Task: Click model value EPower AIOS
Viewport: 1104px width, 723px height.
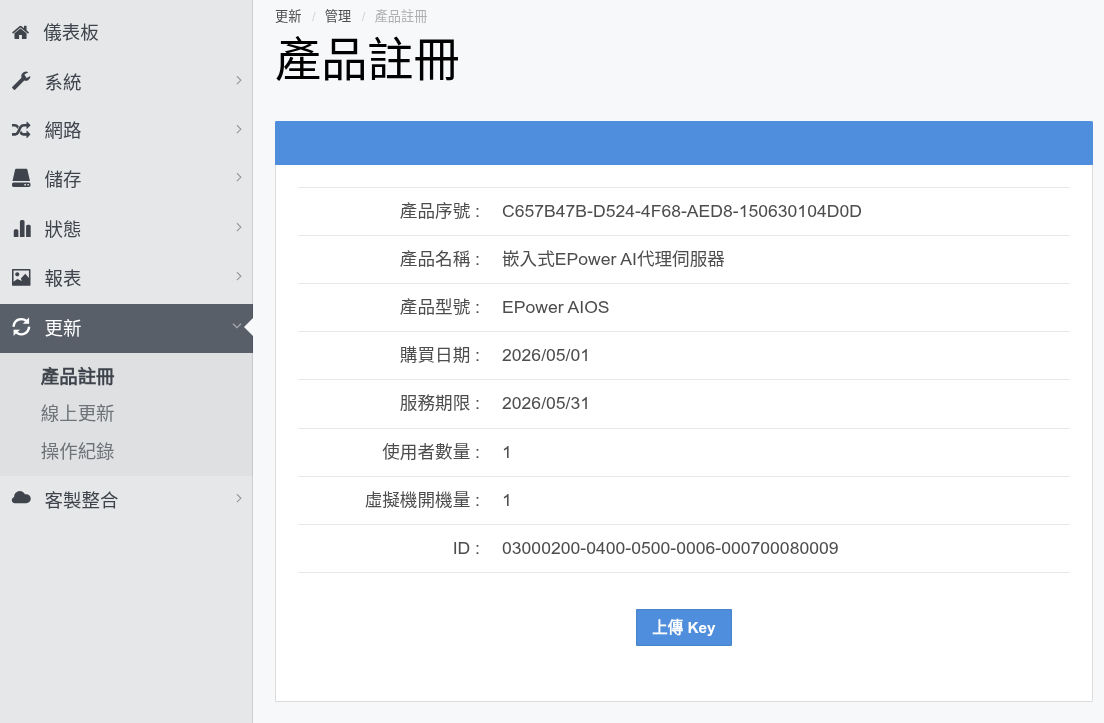Action: tap(556, 307)
